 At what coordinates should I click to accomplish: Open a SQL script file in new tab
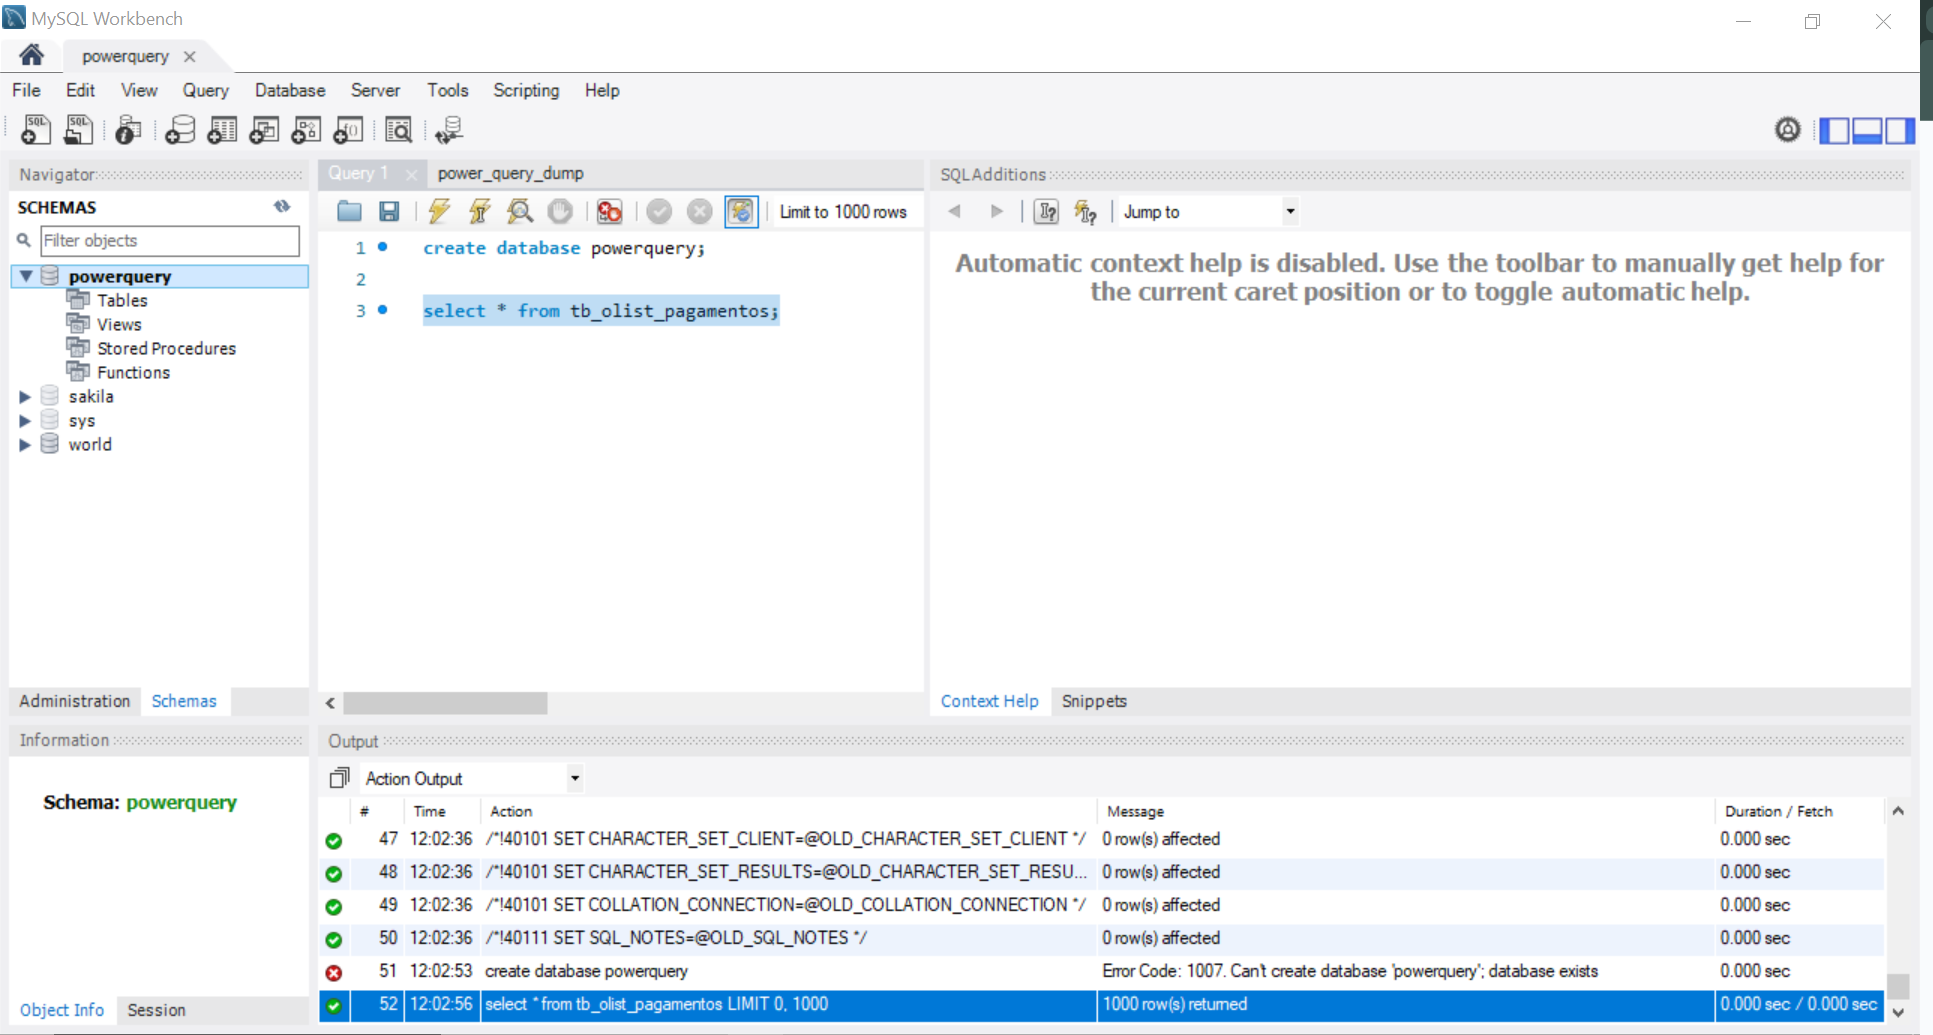[x=79, y=130]
